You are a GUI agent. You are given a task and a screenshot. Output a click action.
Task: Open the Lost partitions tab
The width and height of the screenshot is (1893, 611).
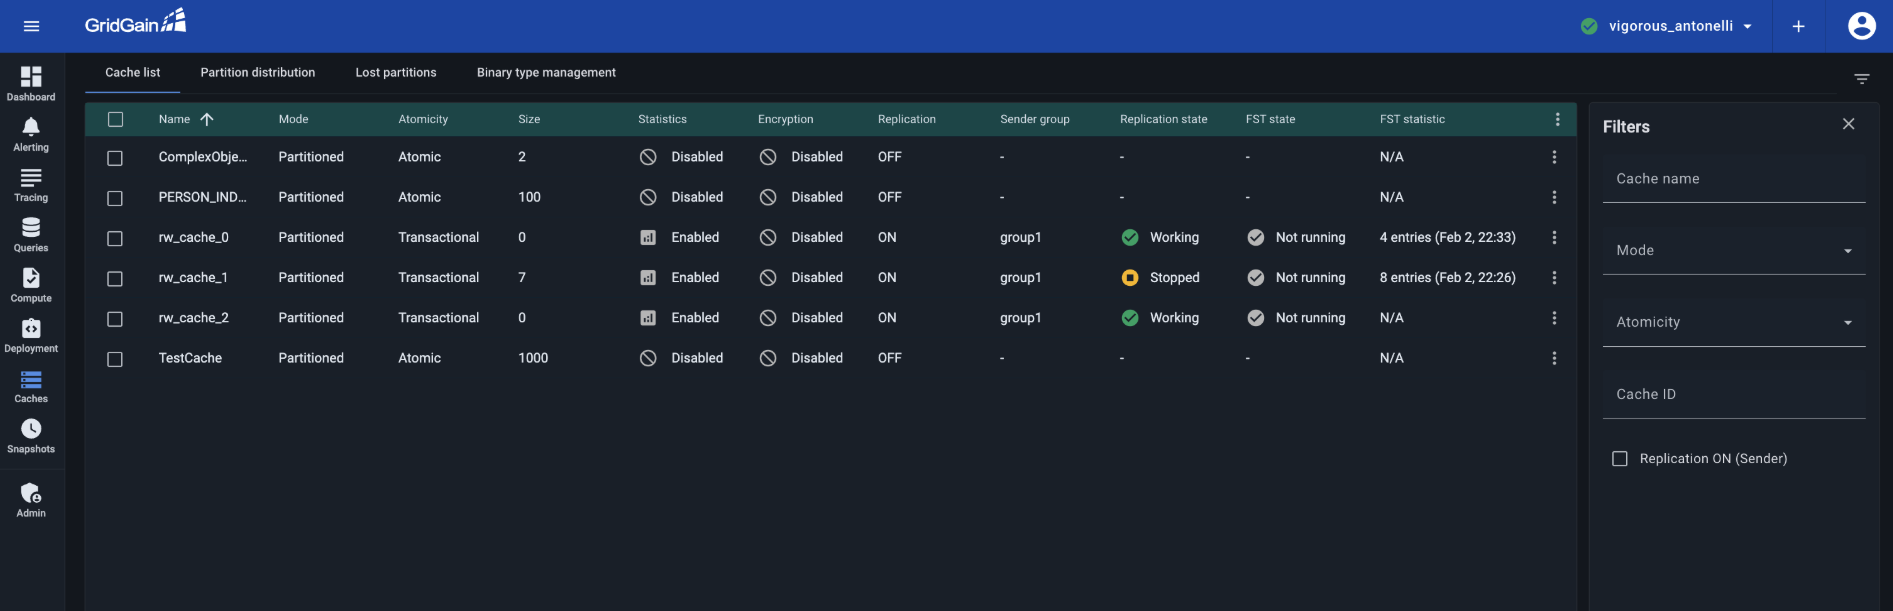[396, 73]
